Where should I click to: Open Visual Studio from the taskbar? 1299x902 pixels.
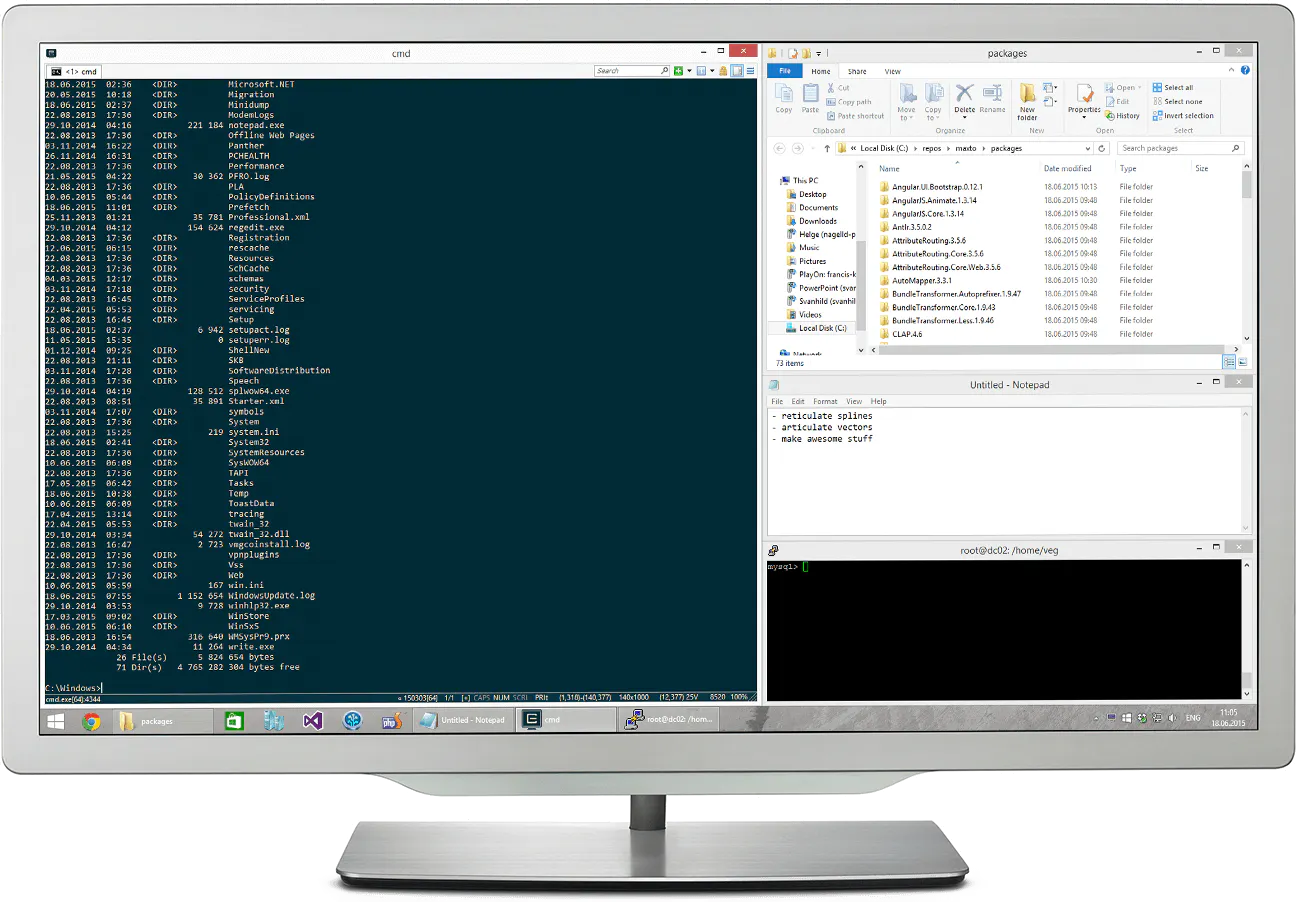tap(312, 720)
